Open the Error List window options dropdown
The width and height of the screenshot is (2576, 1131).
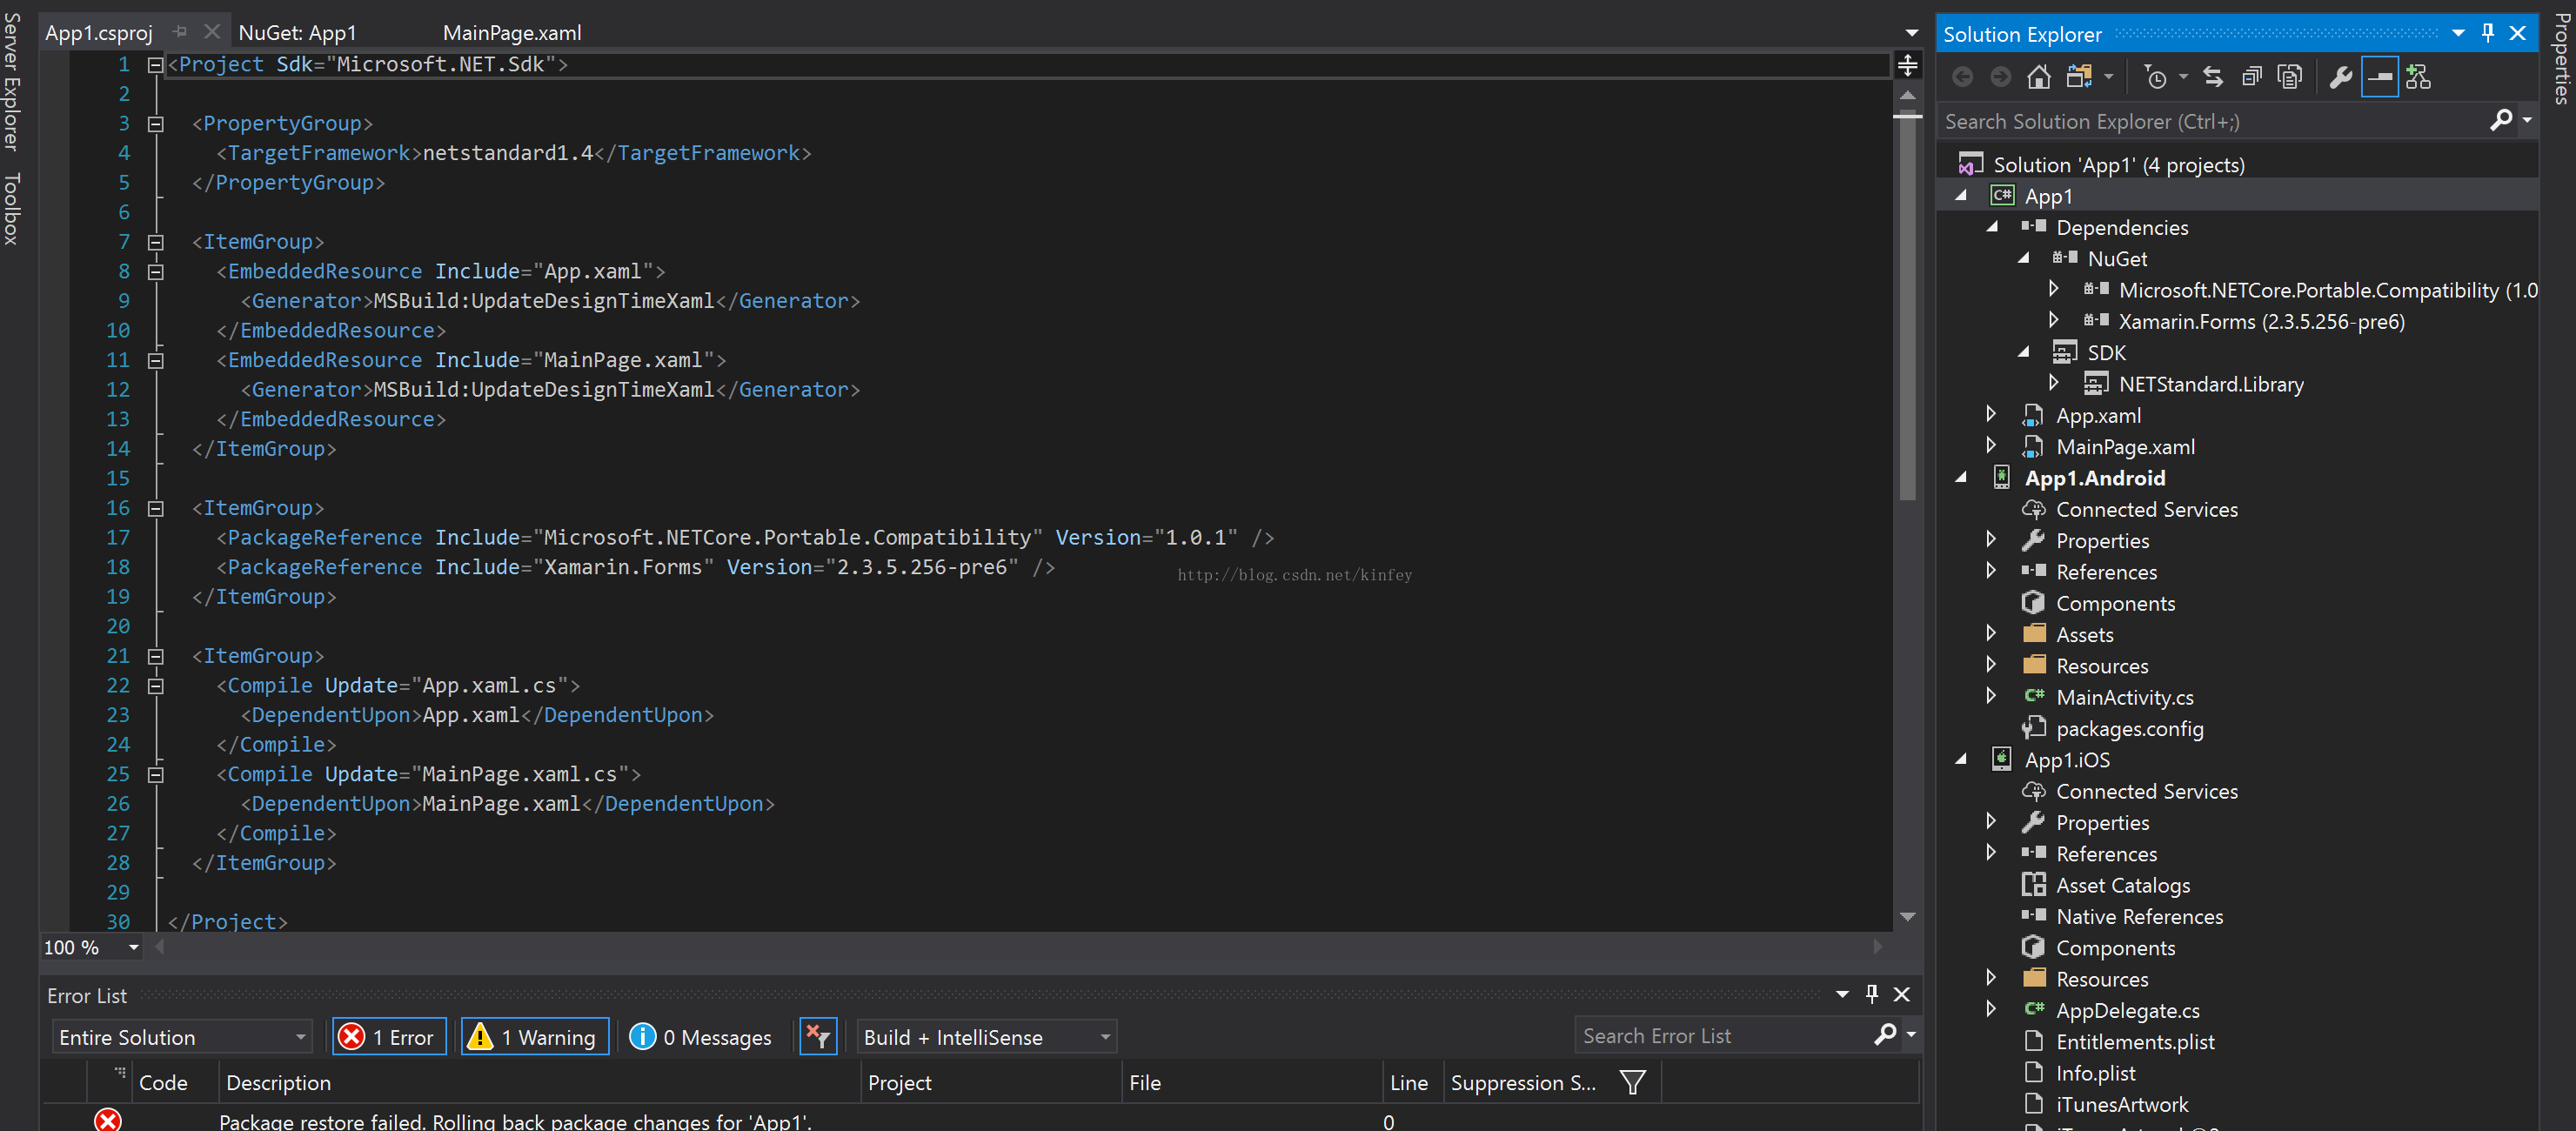pos(1842,994)
